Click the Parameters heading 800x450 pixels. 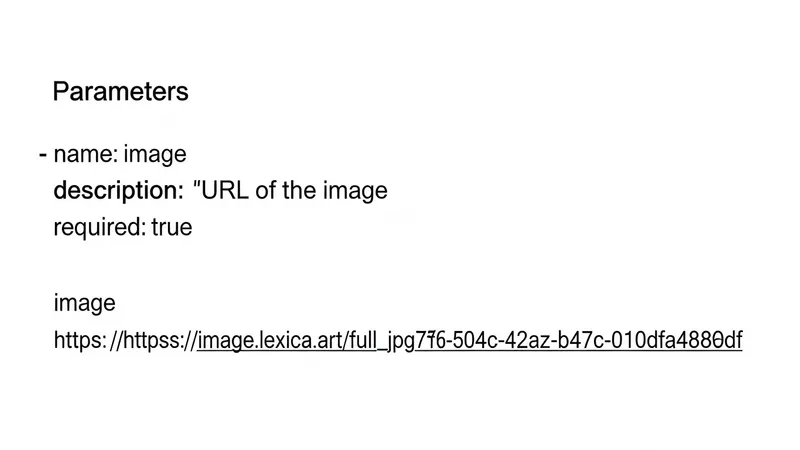click(120, 92)
